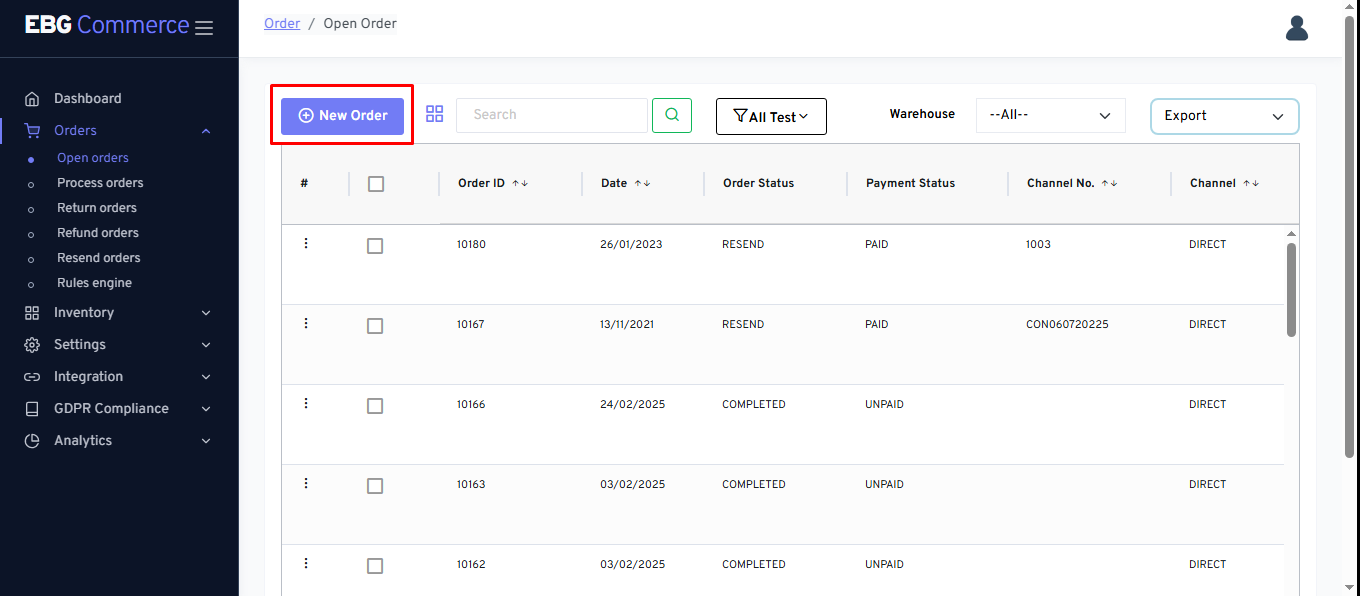Image resolution: width=1360 pixels, height=596 pixels.
Task: Open three-dot menu for order 10166
Action: (x=306, y=404)
